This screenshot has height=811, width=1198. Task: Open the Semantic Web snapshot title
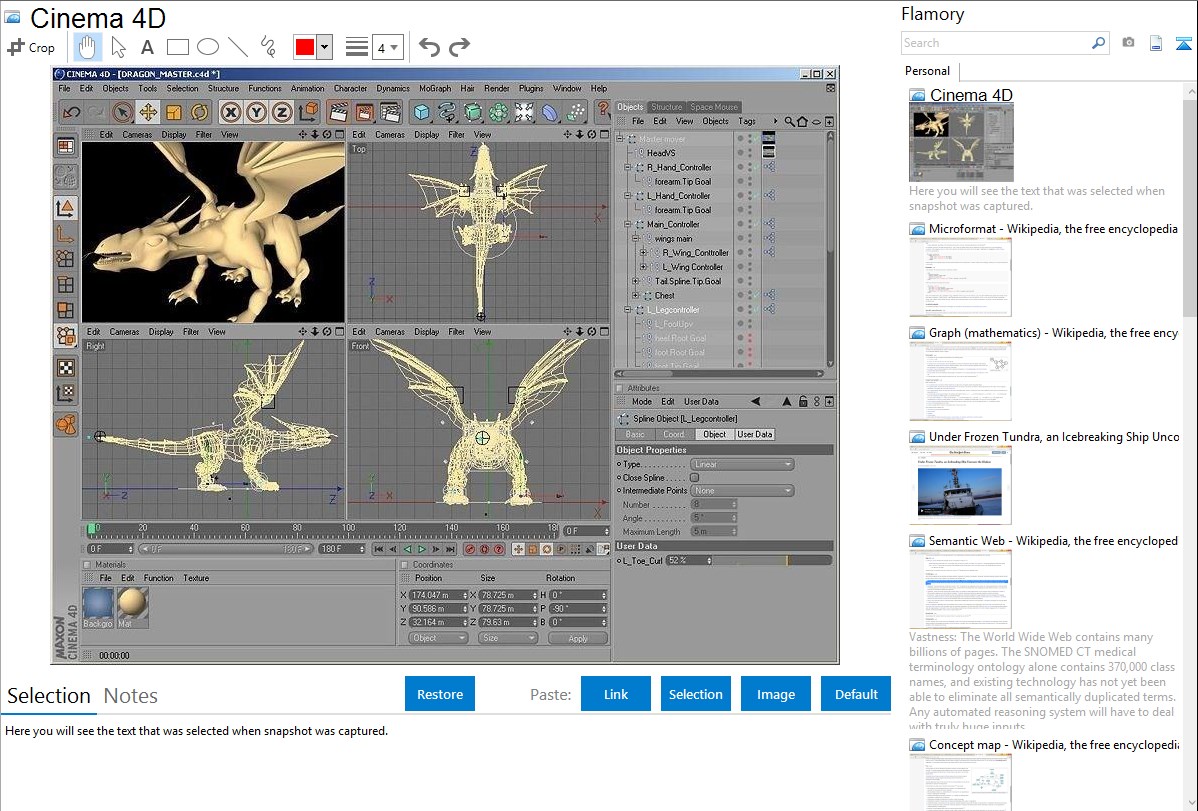coord(1053,541)
